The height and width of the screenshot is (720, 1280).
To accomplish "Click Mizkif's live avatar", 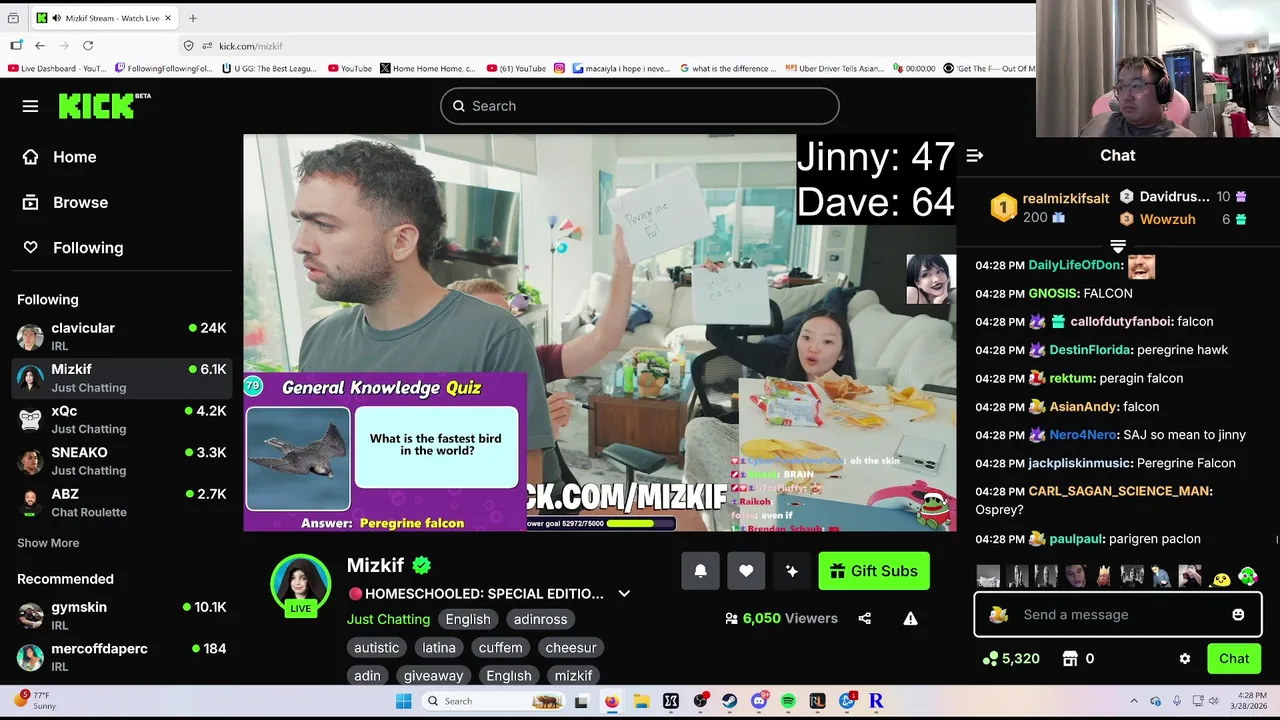I will [301, 583].
